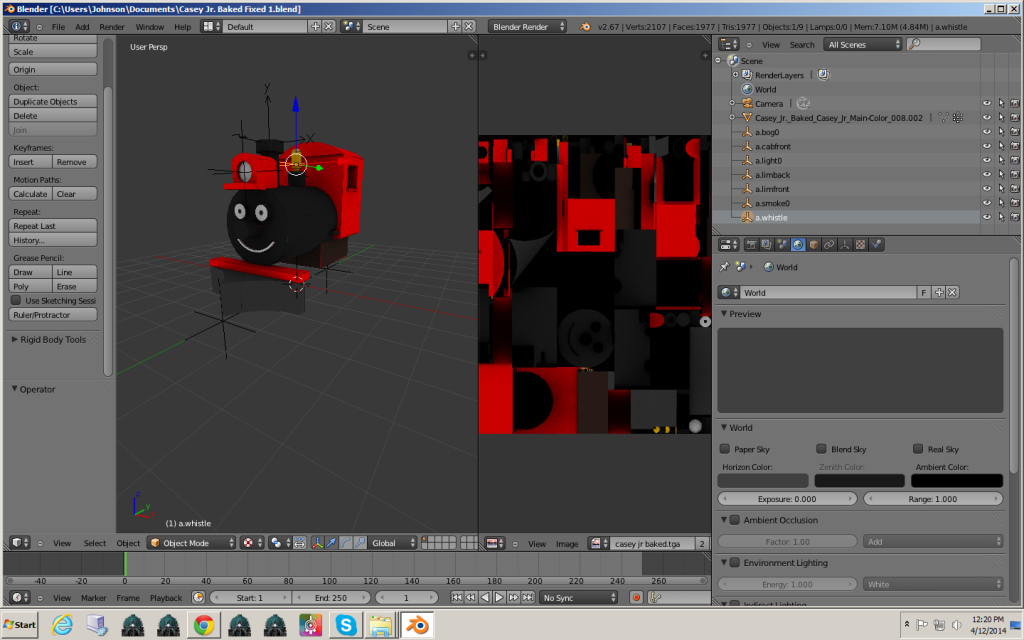This screenshot has width=1024, height=640.
Task: Open timeline Marker menu
Action: 93,598
